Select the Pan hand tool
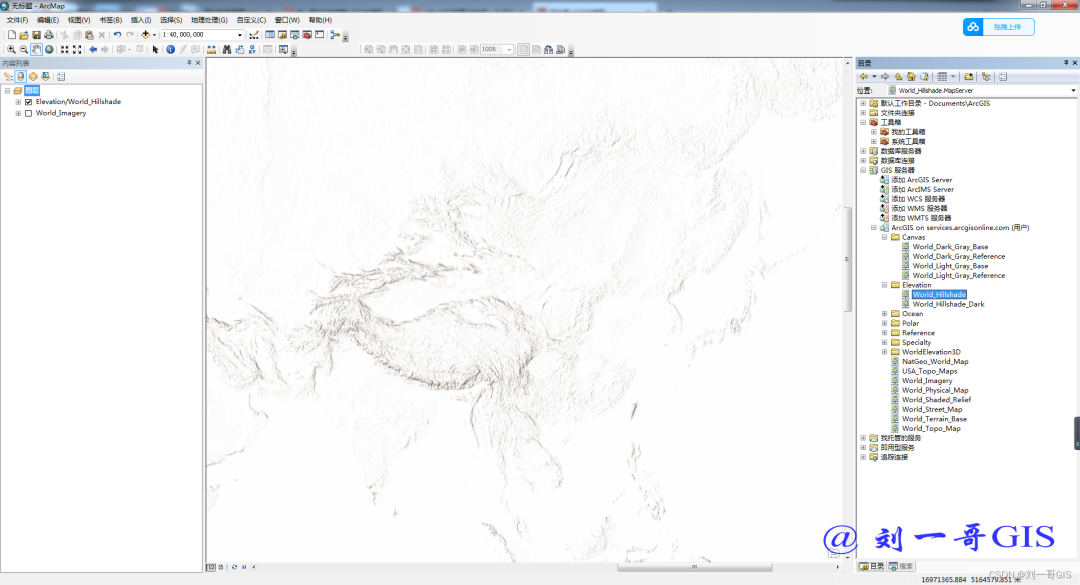The width and height of the screenshot is (1080, 585). [37, 50]
